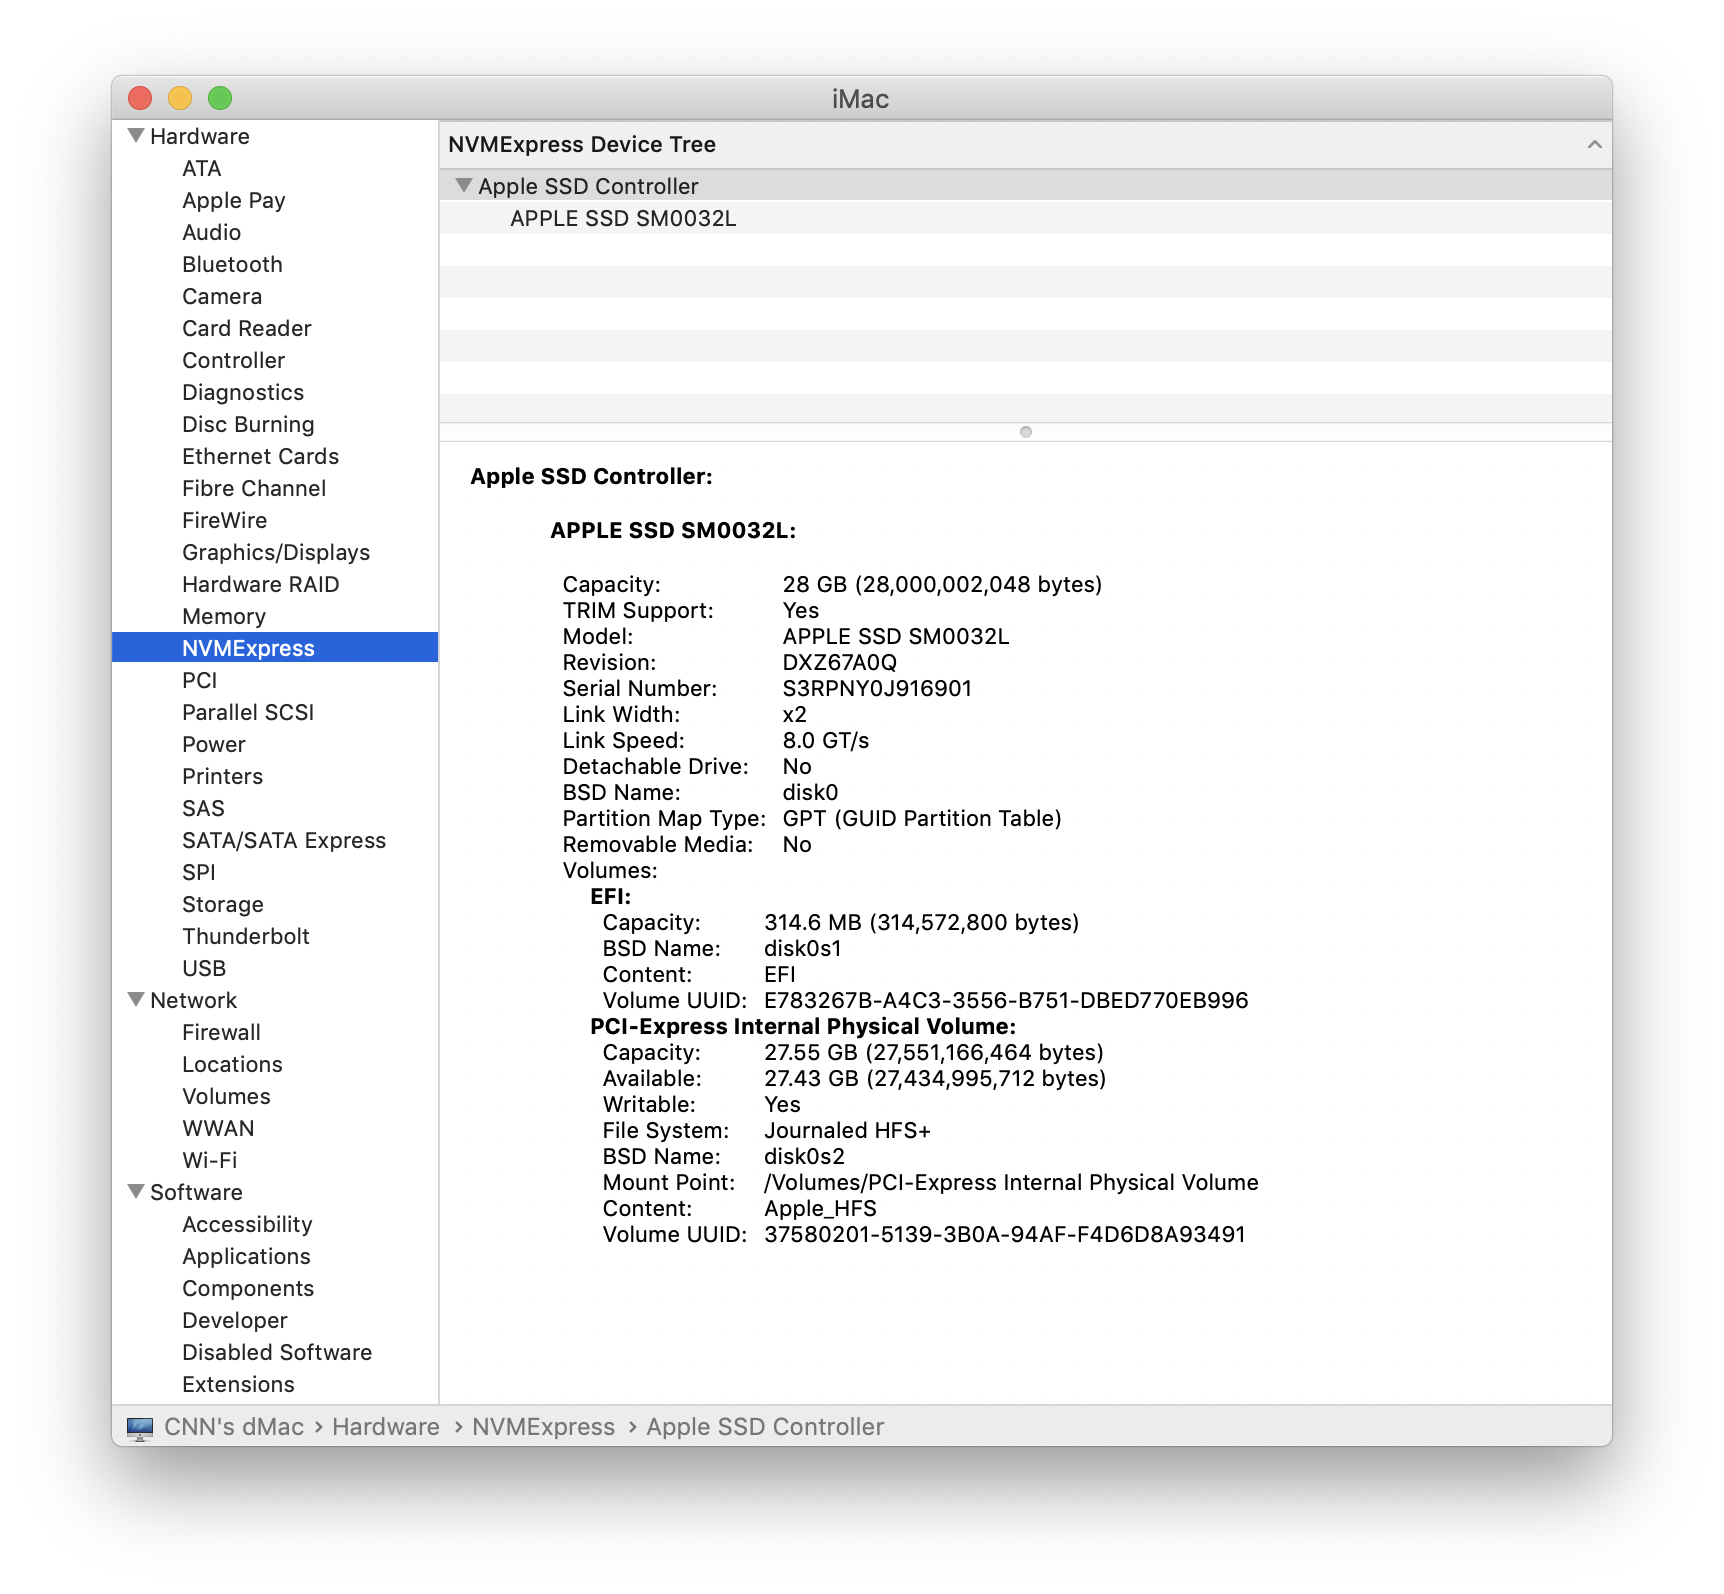Open Parallel SCSI details
Screen dimensions: 1724x1594
(247, 712)
